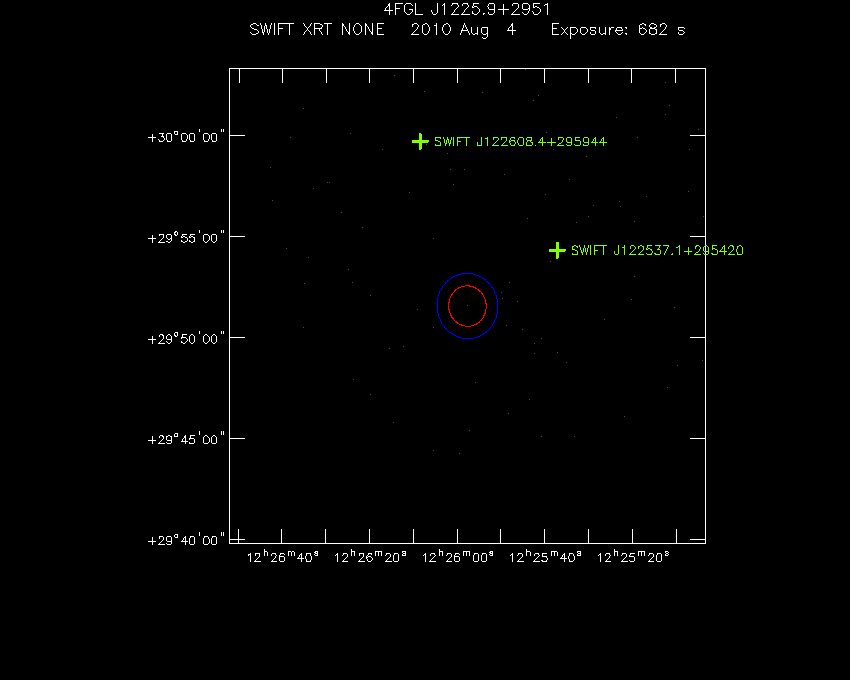The image size is (850, 680).
Task: Click the +29°45'00" declination label
Action: click(x=186, y=439)
